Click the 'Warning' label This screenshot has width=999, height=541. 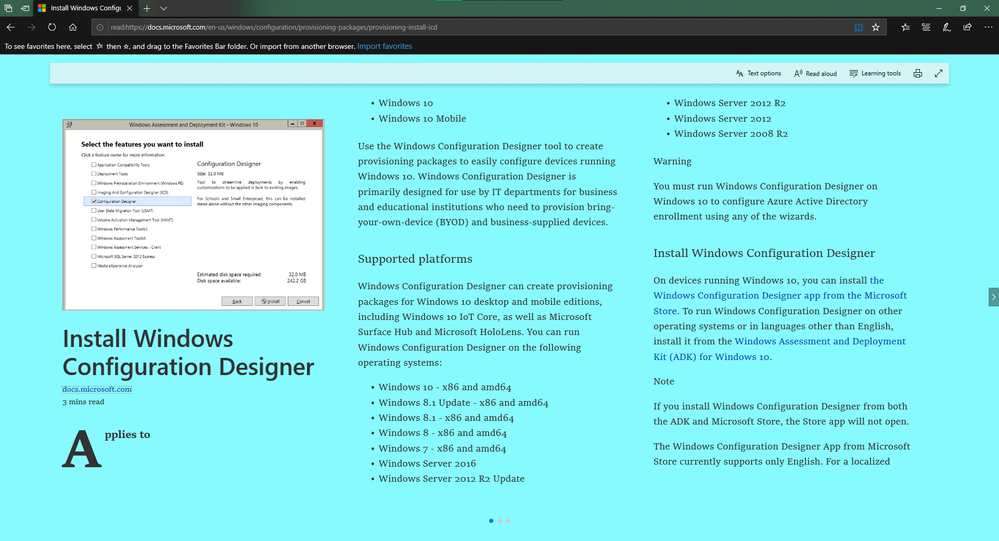pyautogui.click(x=672, y=161)
